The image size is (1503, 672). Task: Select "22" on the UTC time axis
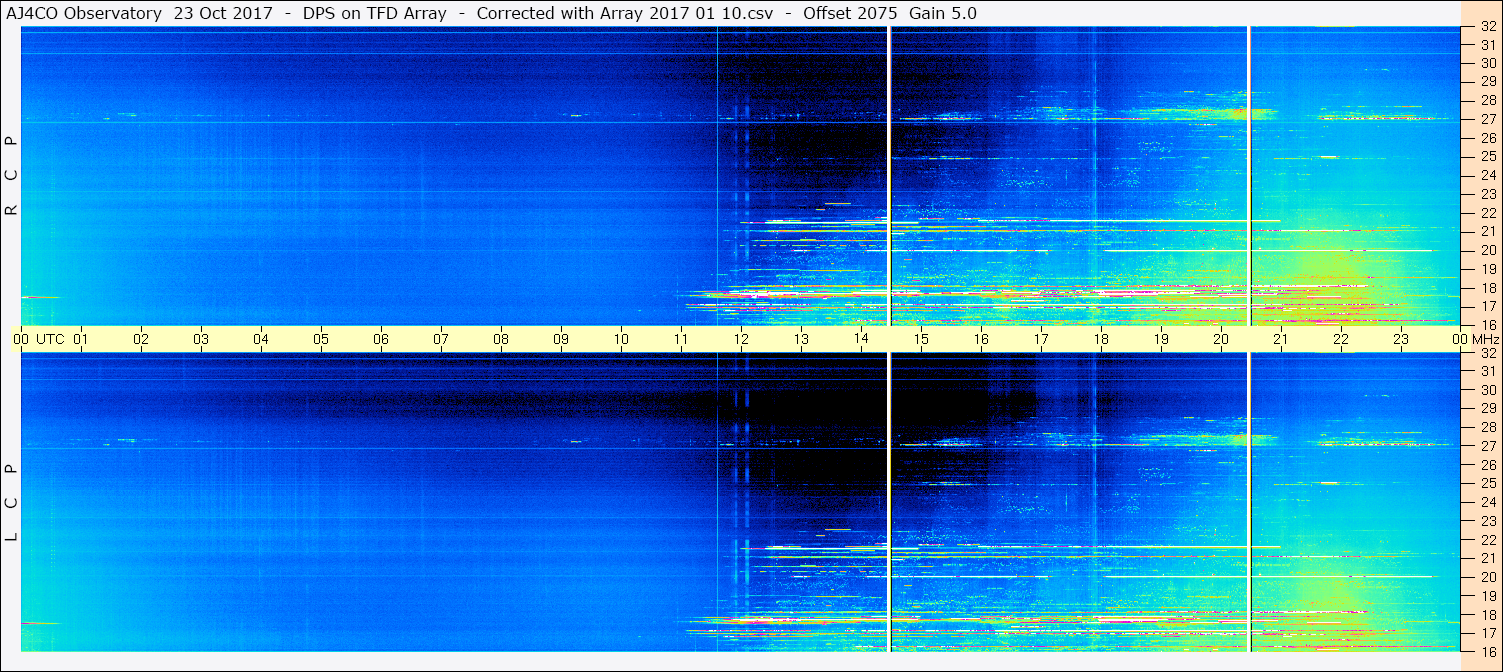pos(1341,339)
